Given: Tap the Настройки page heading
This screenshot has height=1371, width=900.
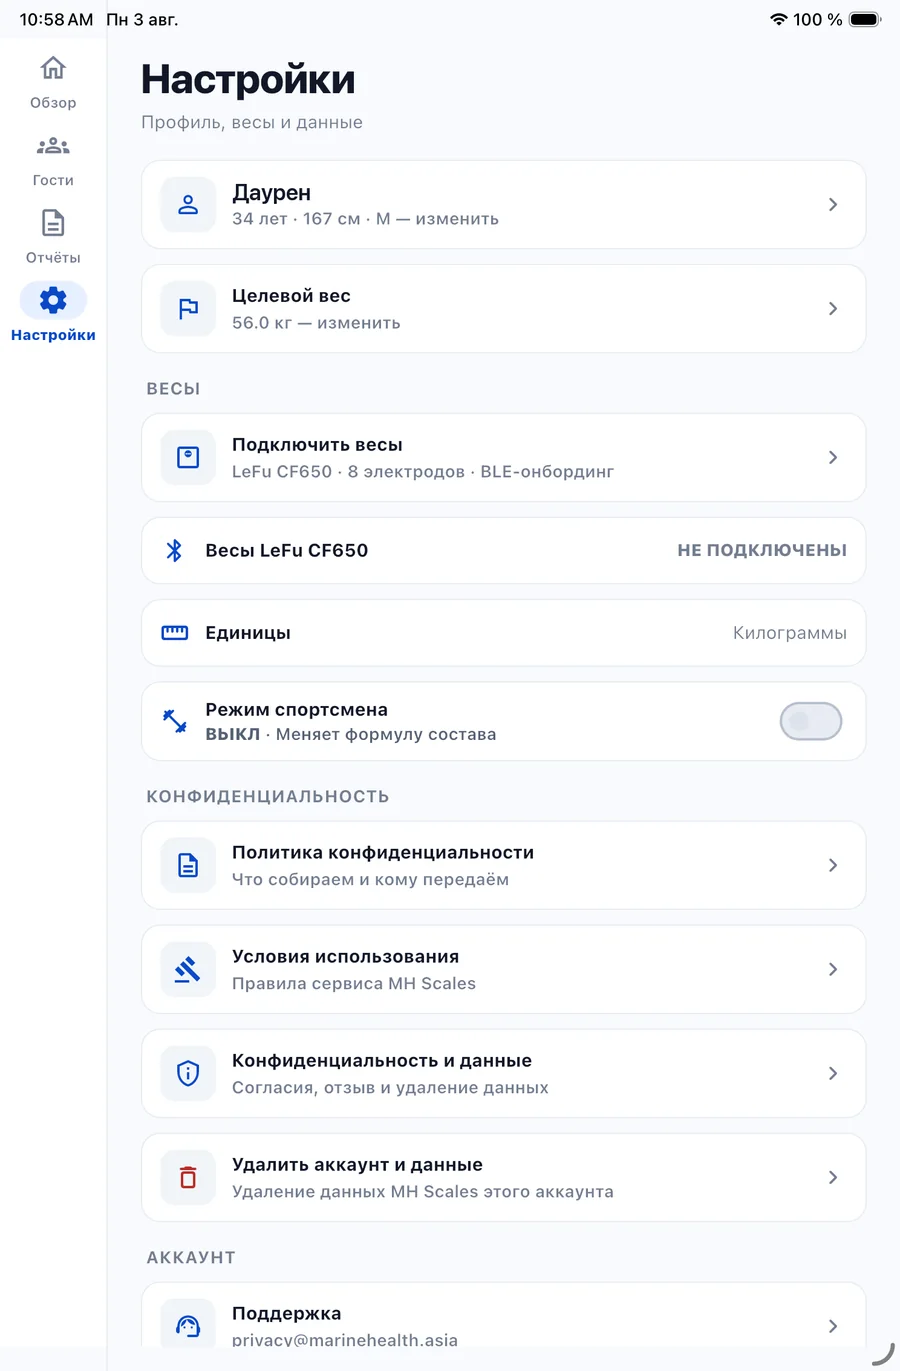Looking at the screenshot, I should (248, 79).
